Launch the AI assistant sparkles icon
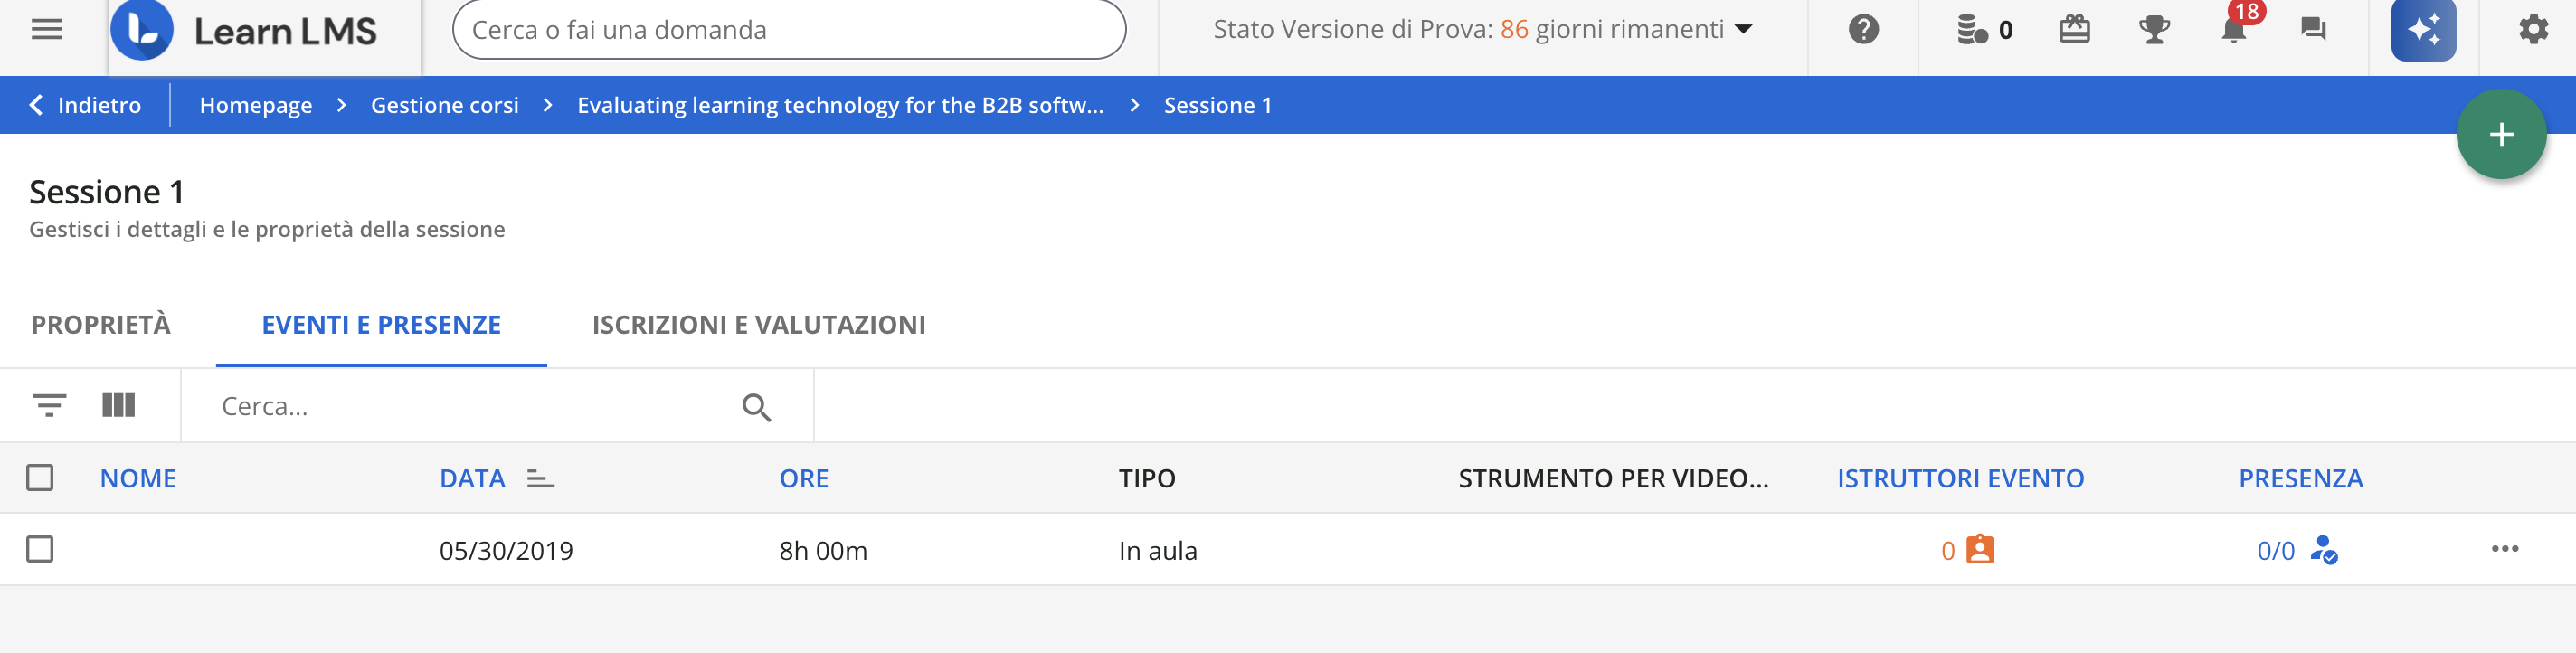Viewport: 2576px width, 653px height. pyautogui.click(x=2423, y=32)
